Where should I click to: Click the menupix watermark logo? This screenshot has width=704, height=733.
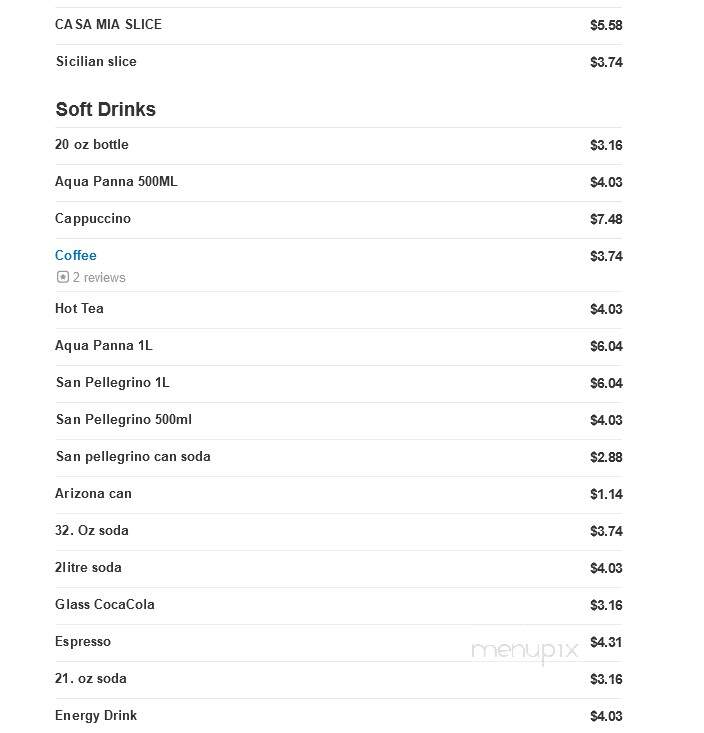tap(525, 651)
